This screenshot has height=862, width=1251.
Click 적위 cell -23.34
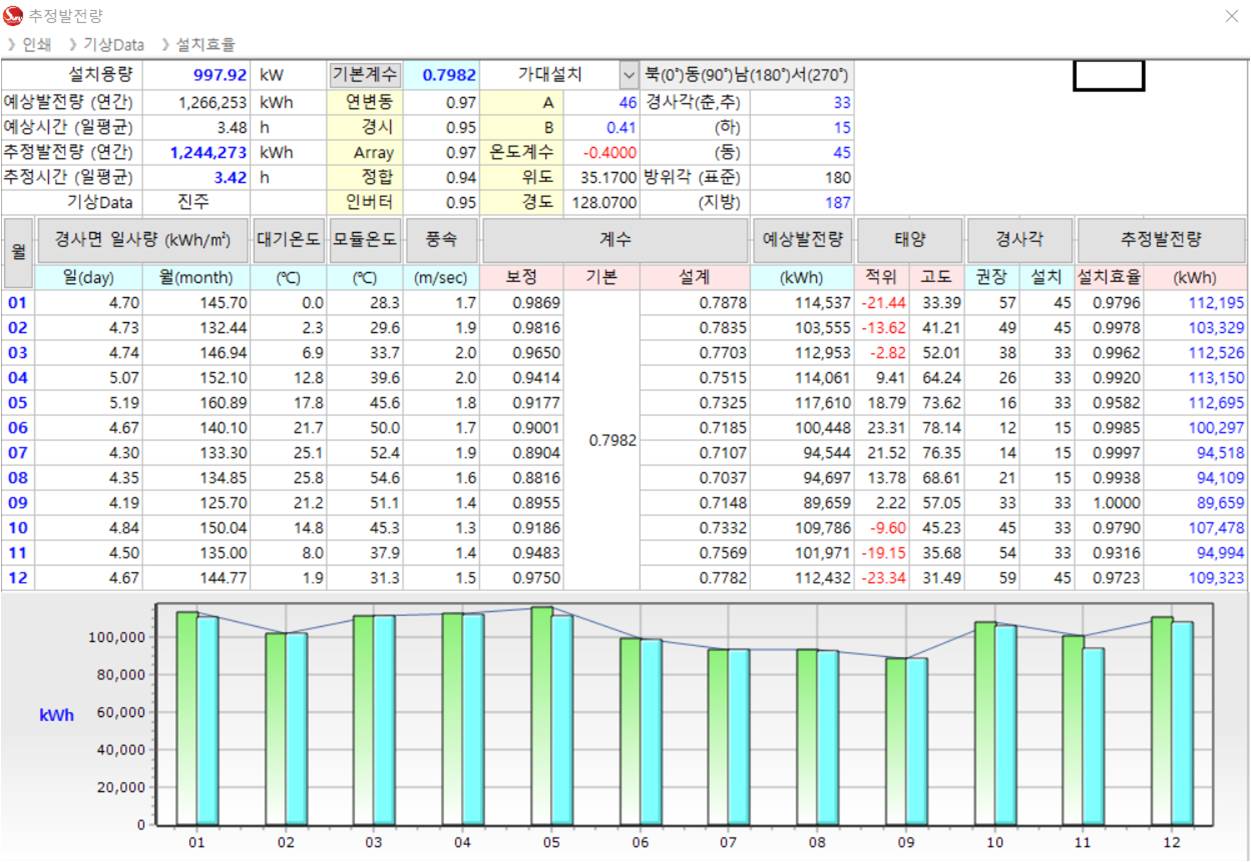pos(883,578)
